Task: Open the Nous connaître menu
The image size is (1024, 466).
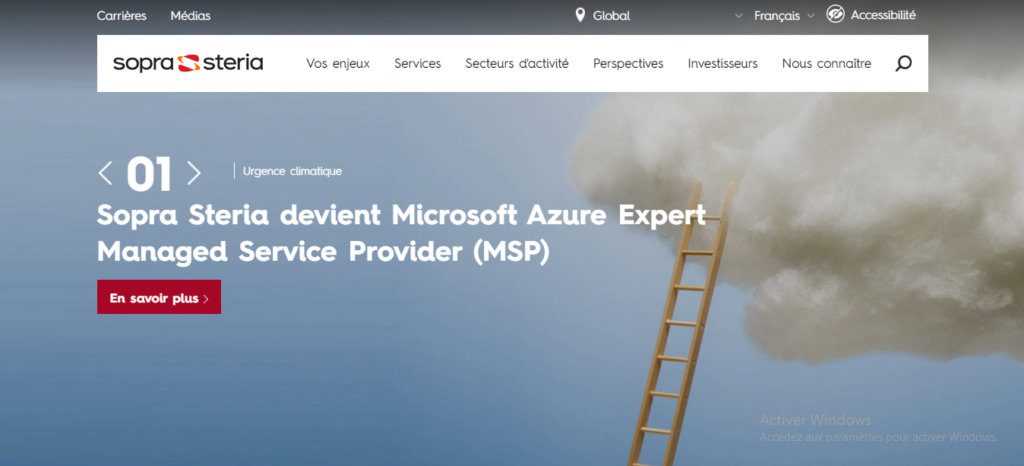Action: [x=826, y=63]
